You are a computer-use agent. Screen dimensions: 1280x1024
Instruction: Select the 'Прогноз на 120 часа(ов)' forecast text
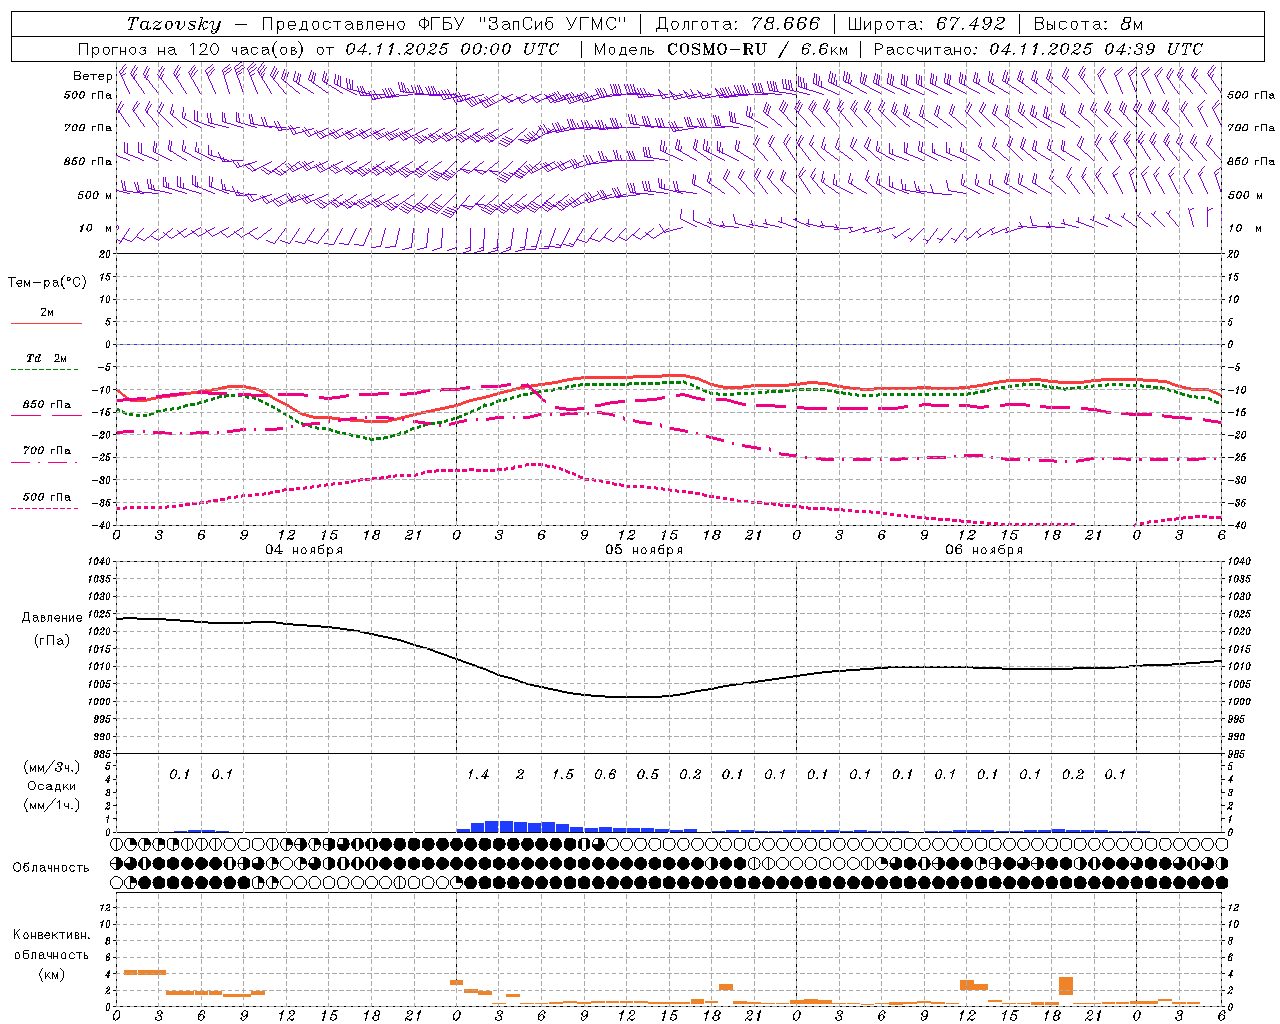(x=193, y=49)
